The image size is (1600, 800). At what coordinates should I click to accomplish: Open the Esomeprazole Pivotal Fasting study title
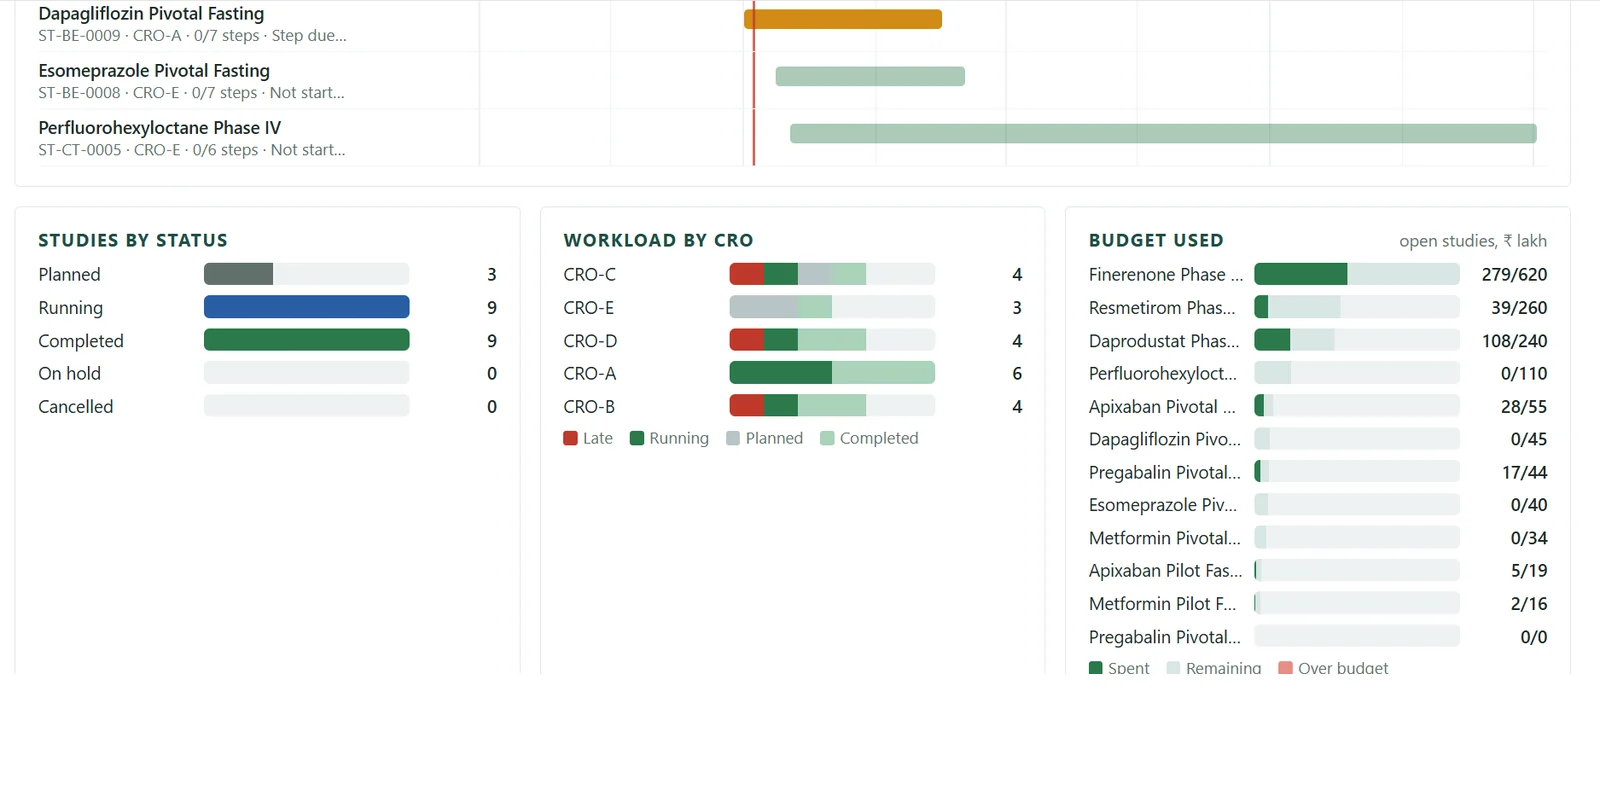pos(154,71)
